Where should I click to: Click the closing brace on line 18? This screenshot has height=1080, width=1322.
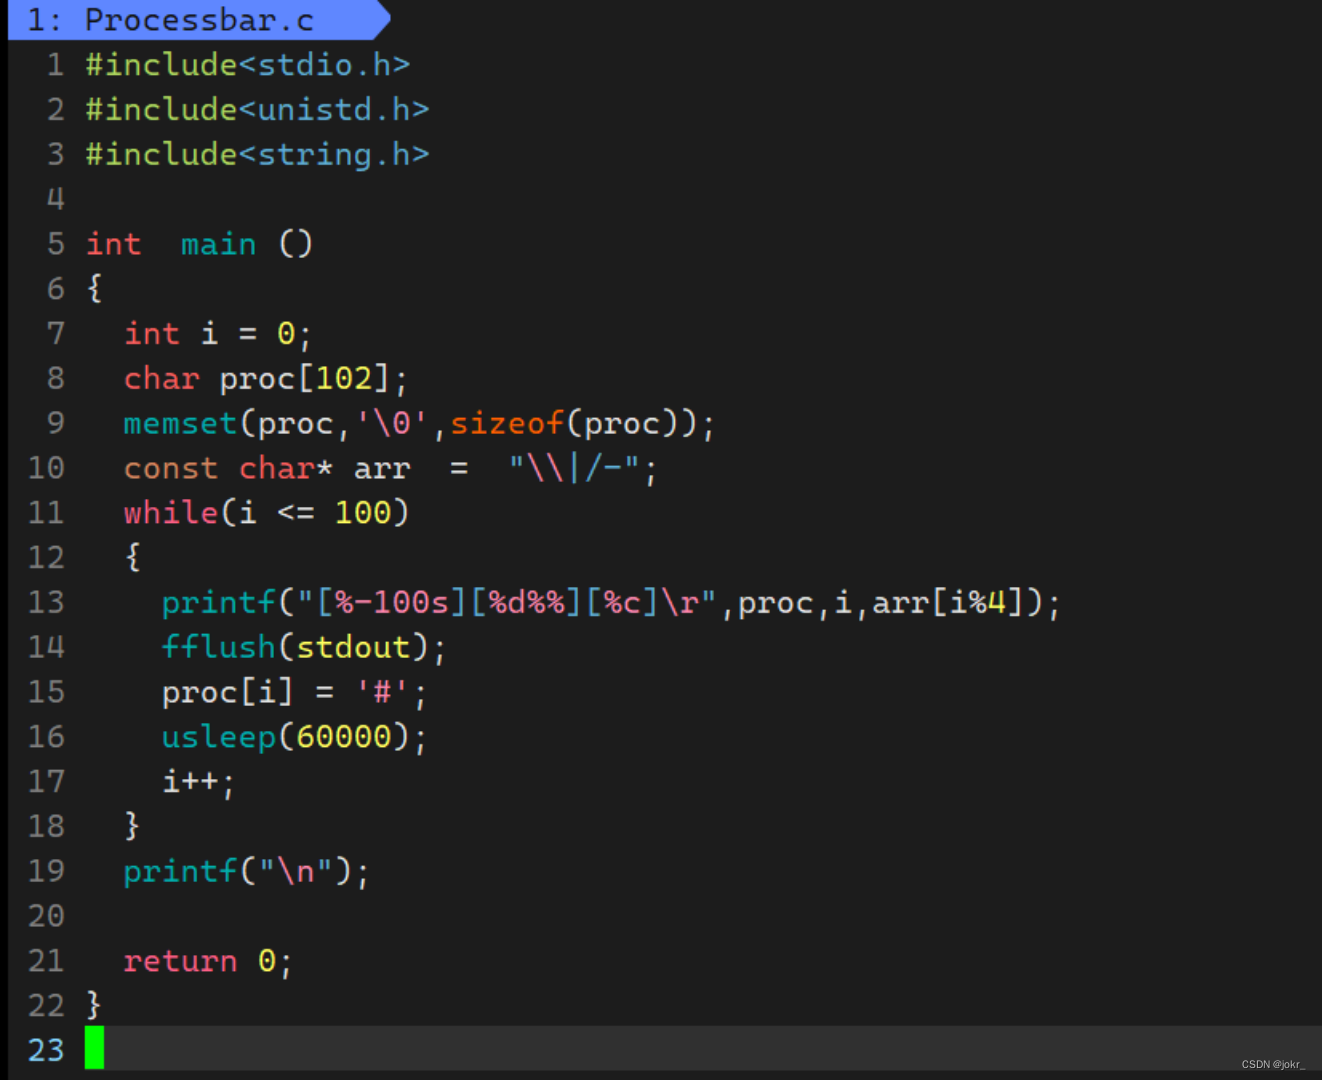point(132,825)
